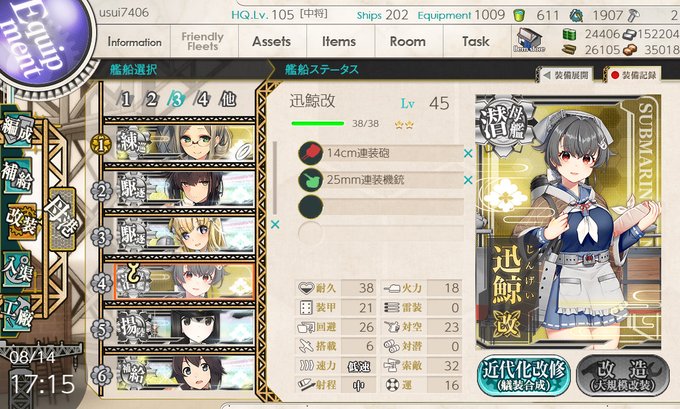The height and width of the screenshot is (409, 680).
Task: Remove the 14cm連装砲 equipment with X
Action: coord(468,153)
